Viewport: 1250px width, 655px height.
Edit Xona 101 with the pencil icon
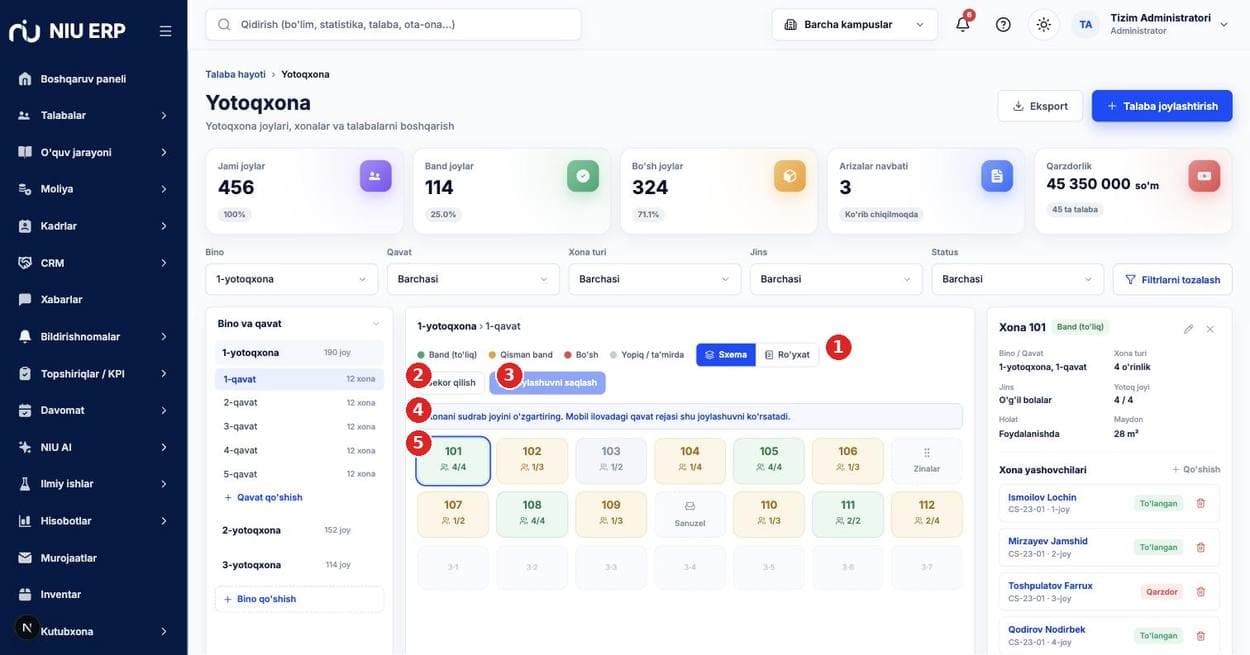pyautogui.click(x=1188, y=328)
